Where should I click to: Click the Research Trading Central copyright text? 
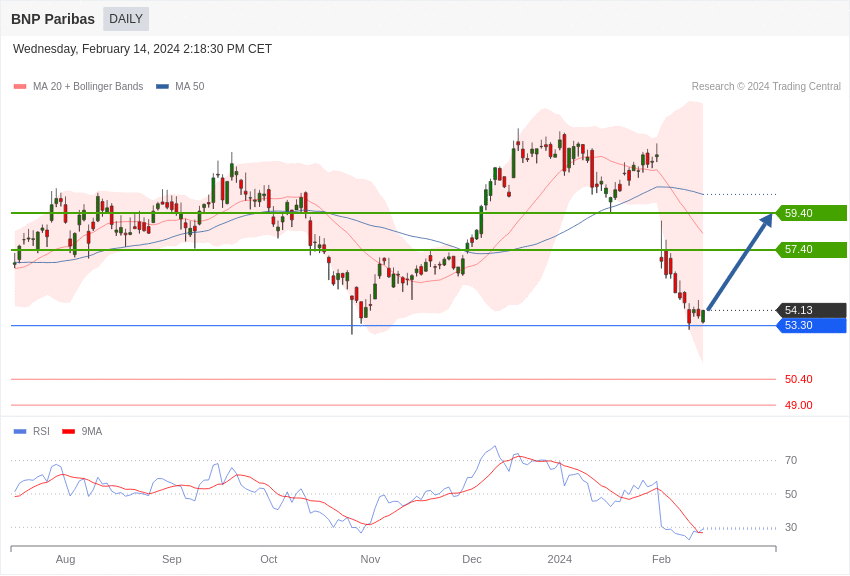pyautogui.click(x=766, y=87)
